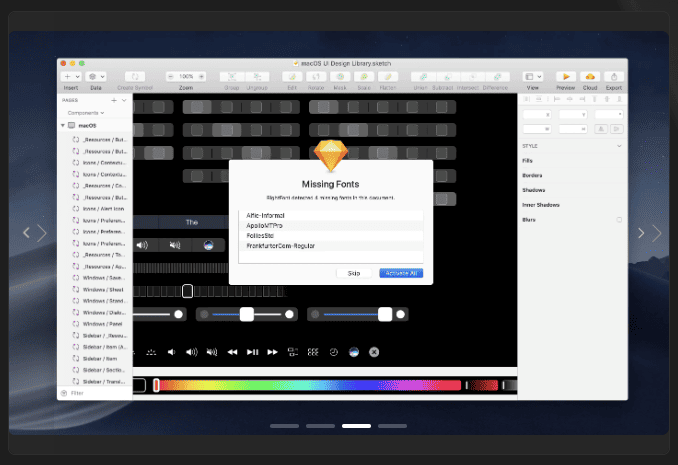Image resolution: width=678 pixels, height=465 pixels.
Task: Open the Inner Shadows section header
Action: 540,205
